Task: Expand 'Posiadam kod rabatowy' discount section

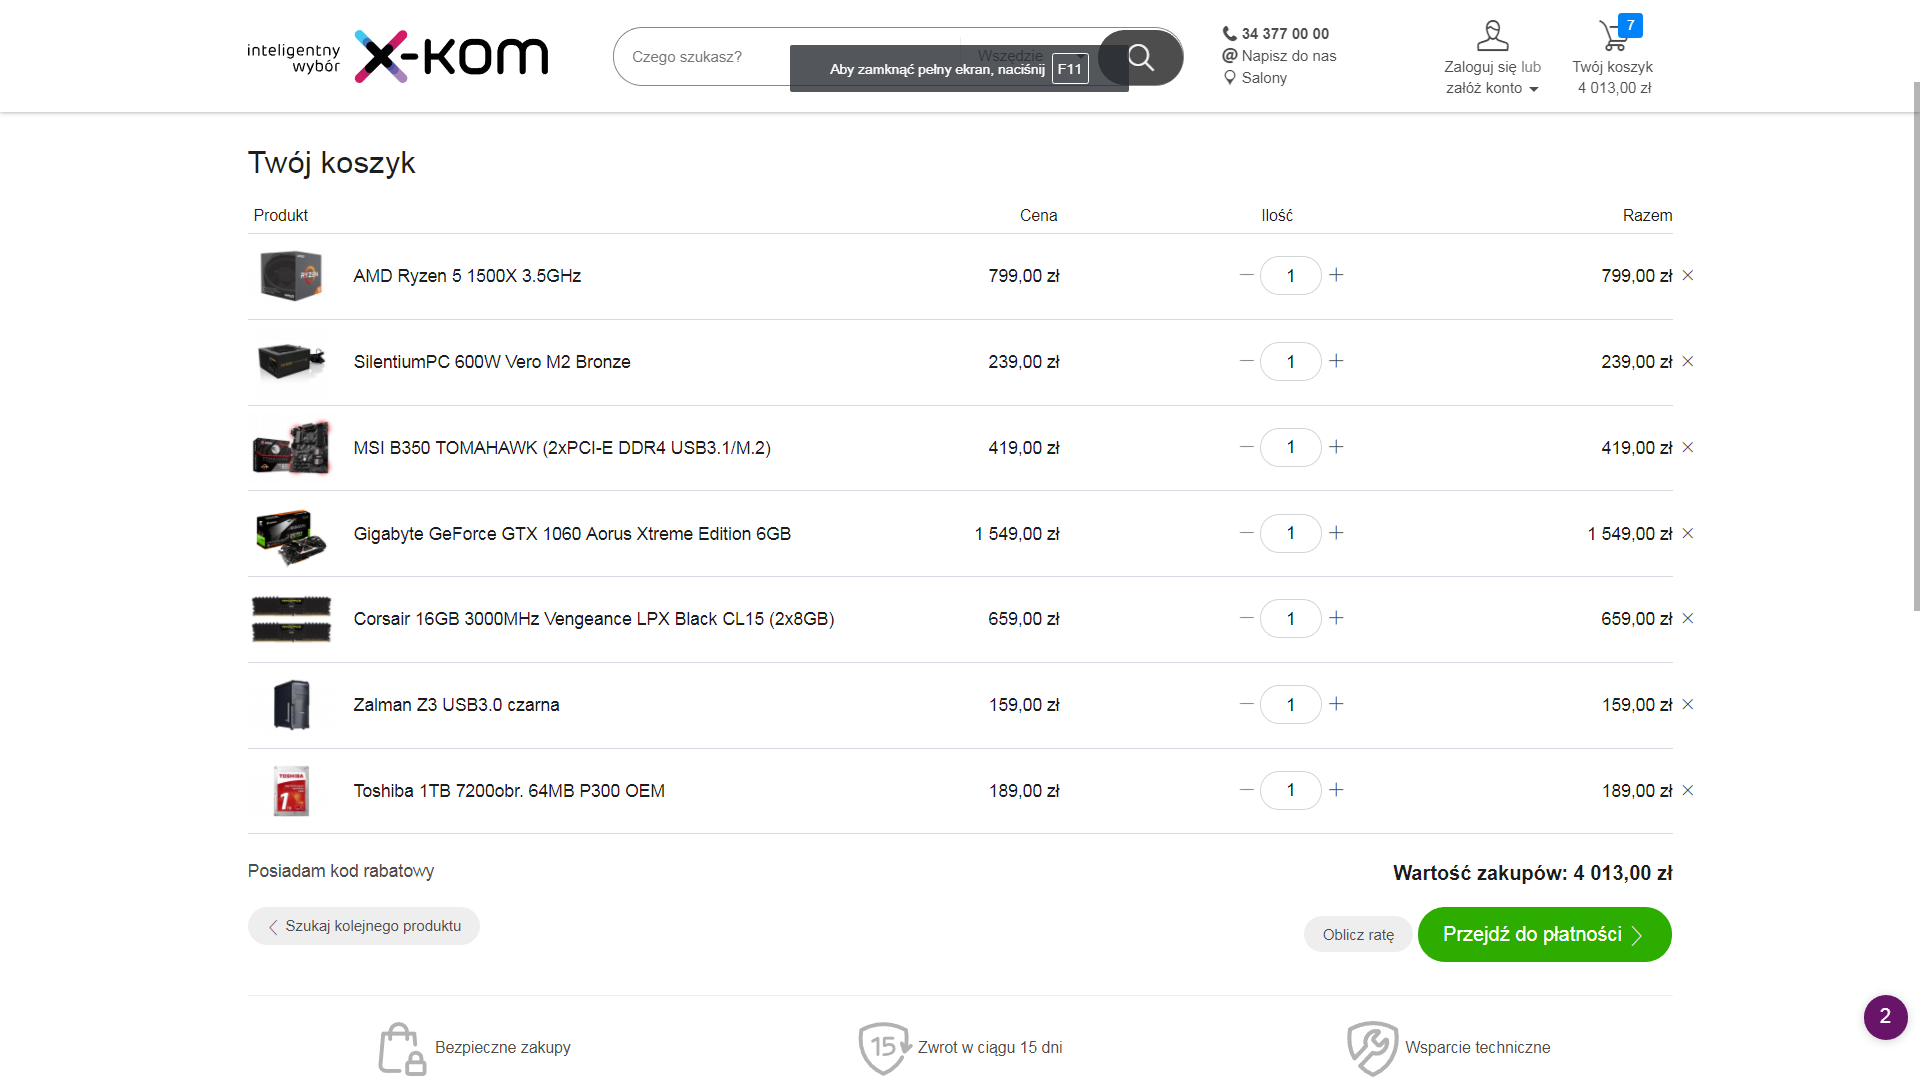Action: coord(341,871)
